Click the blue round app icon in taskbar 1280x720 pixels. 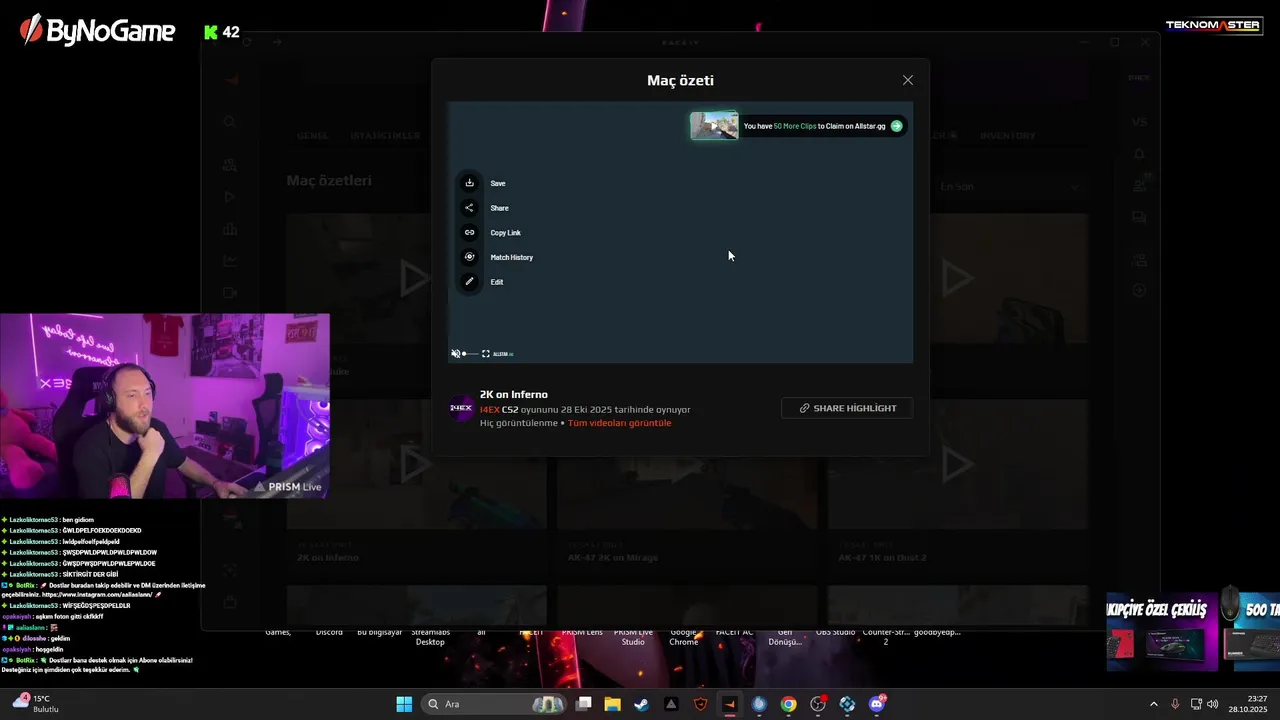[x=759, y=704]
